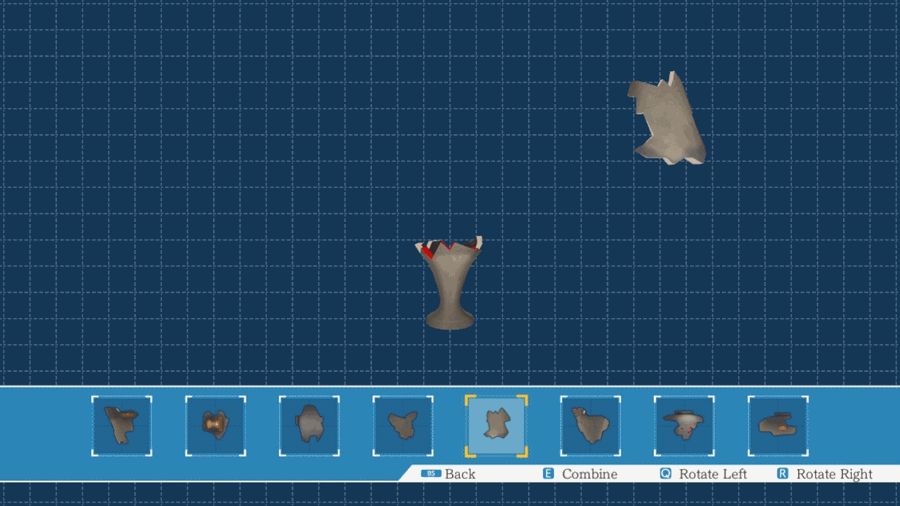Image resolution: width=900 pixels, height=506 pixels.
Task: Click the Back key icon
Action: pos(430,474)
